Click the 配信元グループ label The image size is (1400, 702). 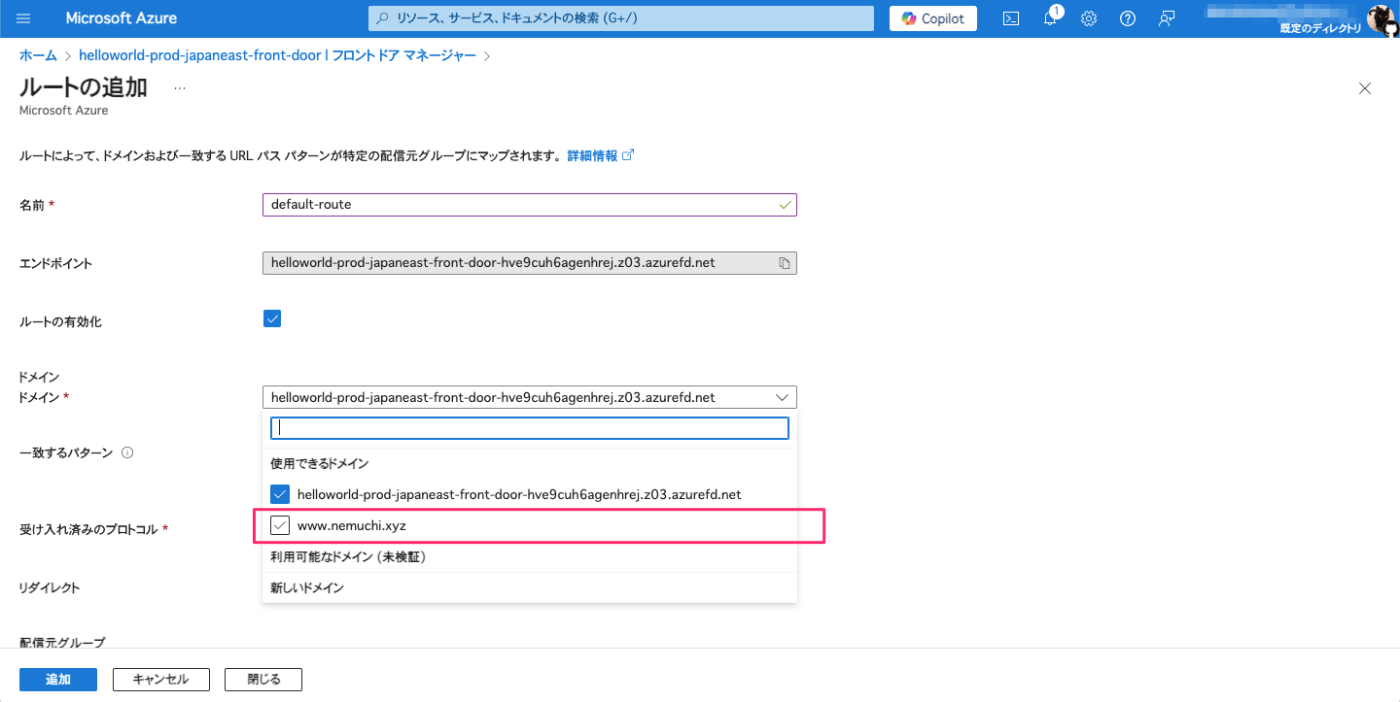(62, 642)
